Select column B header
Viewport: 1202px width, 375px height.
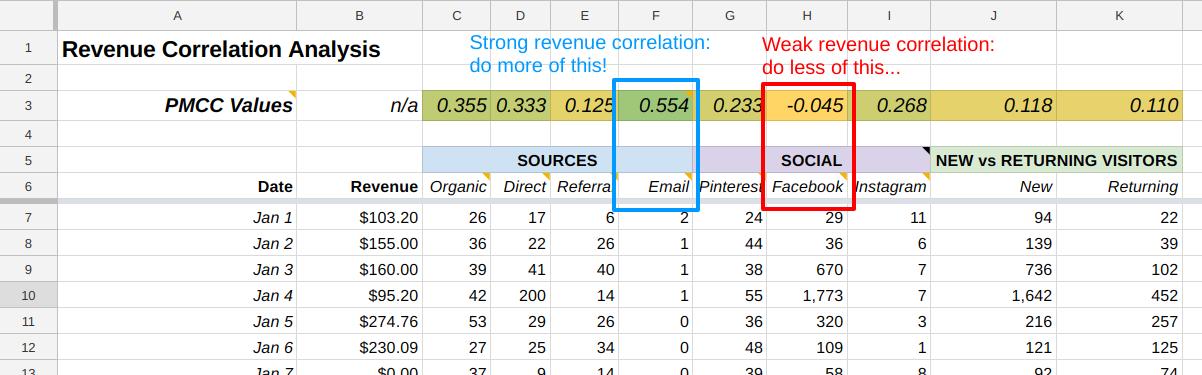[x=360, y=15]
